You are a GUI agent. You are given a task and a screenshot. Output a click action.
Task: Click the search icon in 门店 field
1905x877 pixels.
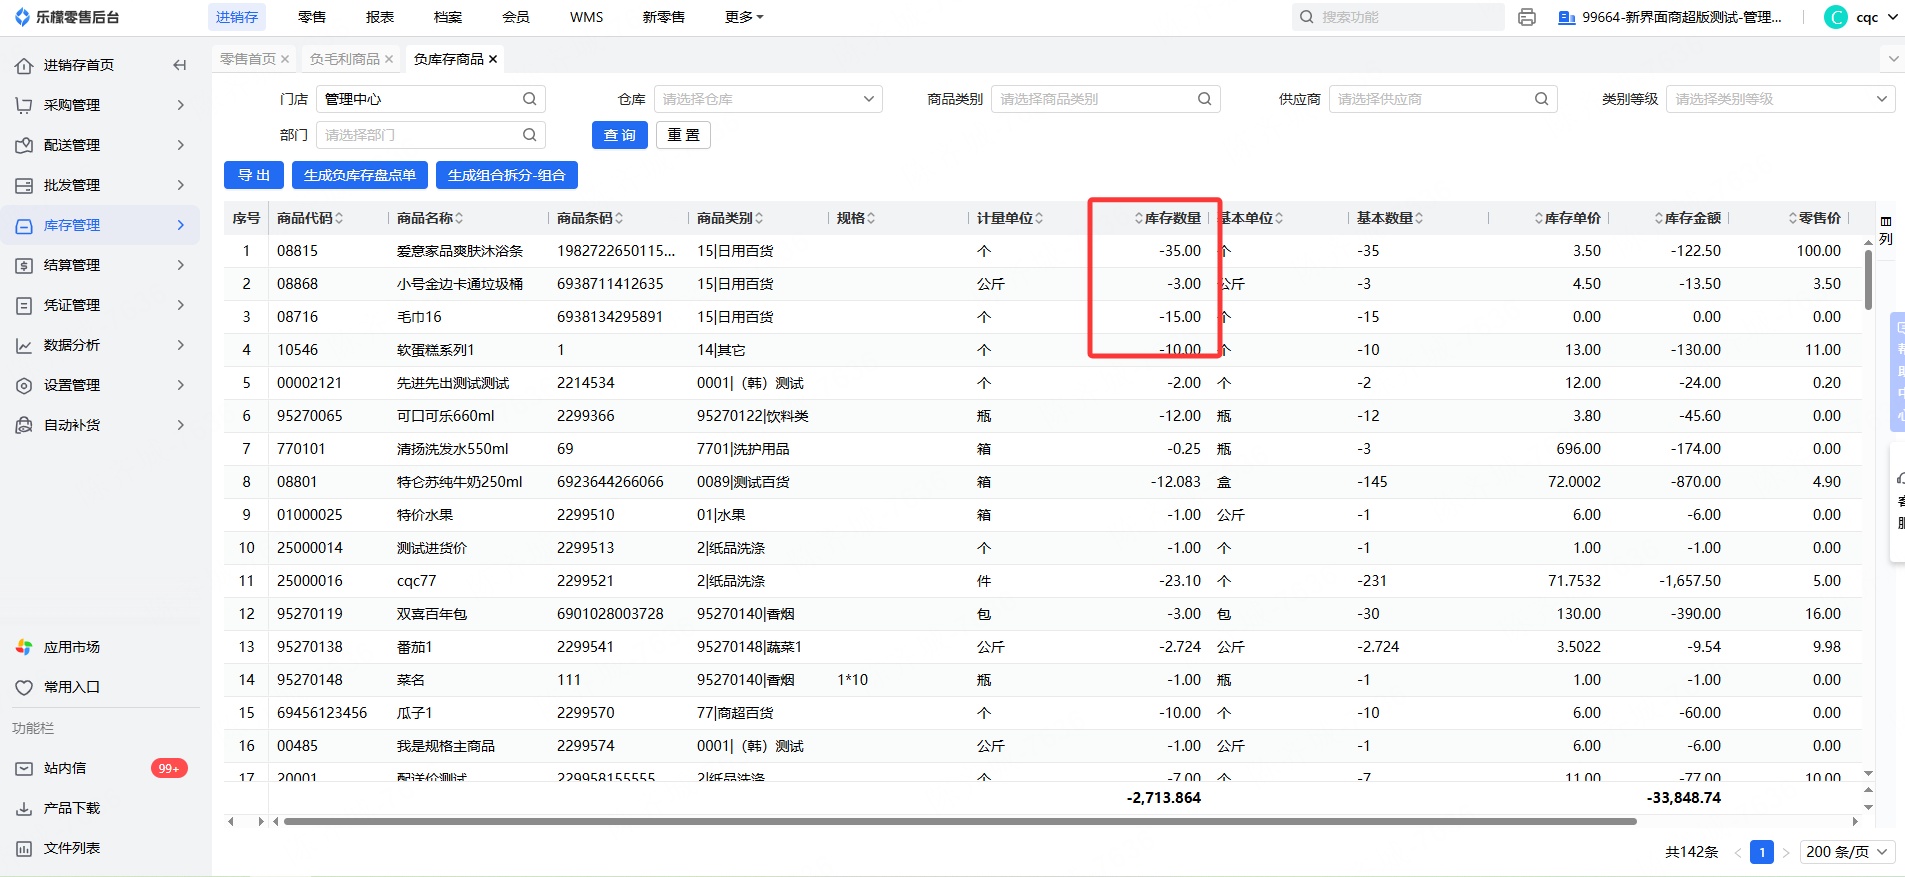[x=529, y=99]
